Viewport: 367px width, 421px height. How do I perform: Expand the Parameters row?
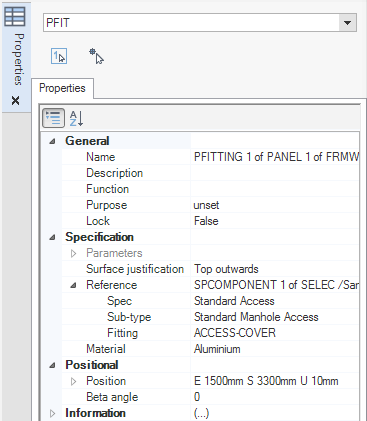[73, 253]
